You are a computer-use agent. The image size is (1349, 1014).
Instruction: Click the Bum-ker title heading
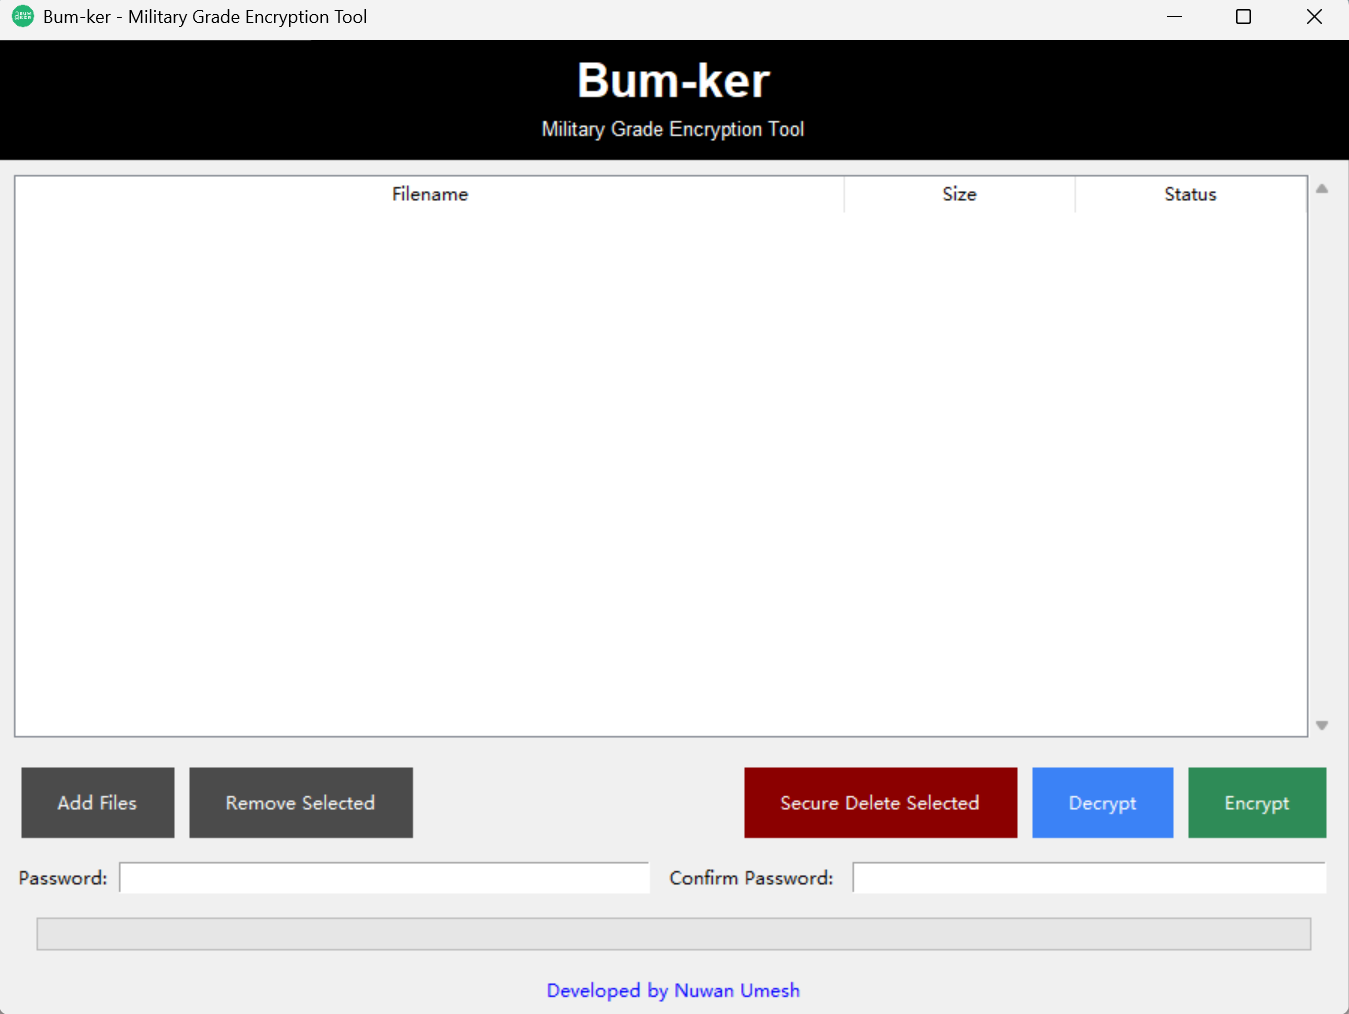pyautogui.click(x=673, y=80)
